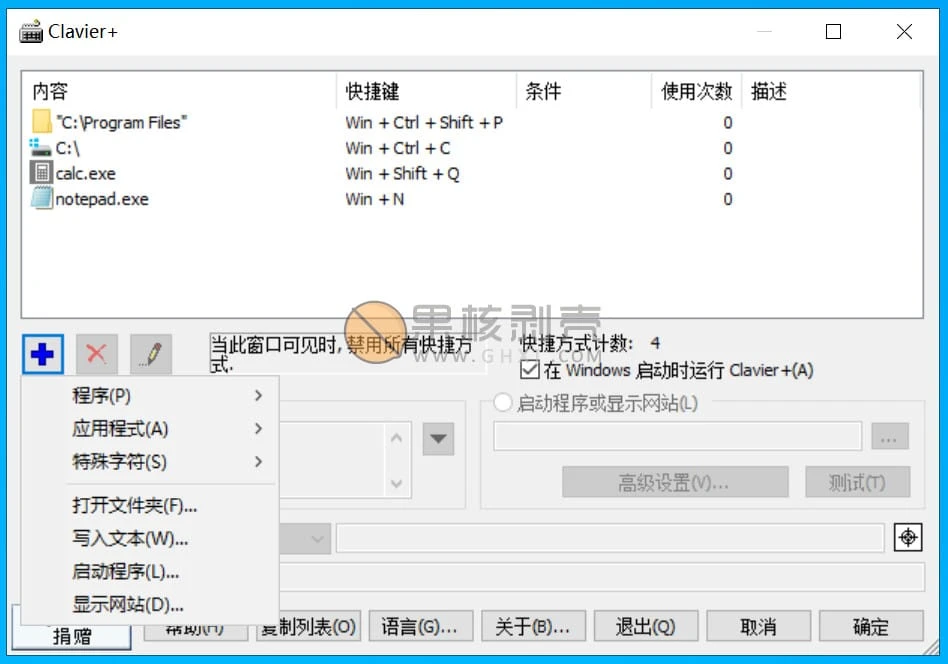
Task: Select the "Win + Shift + Q" shortcut text
Action: click(x=402, y=174)
